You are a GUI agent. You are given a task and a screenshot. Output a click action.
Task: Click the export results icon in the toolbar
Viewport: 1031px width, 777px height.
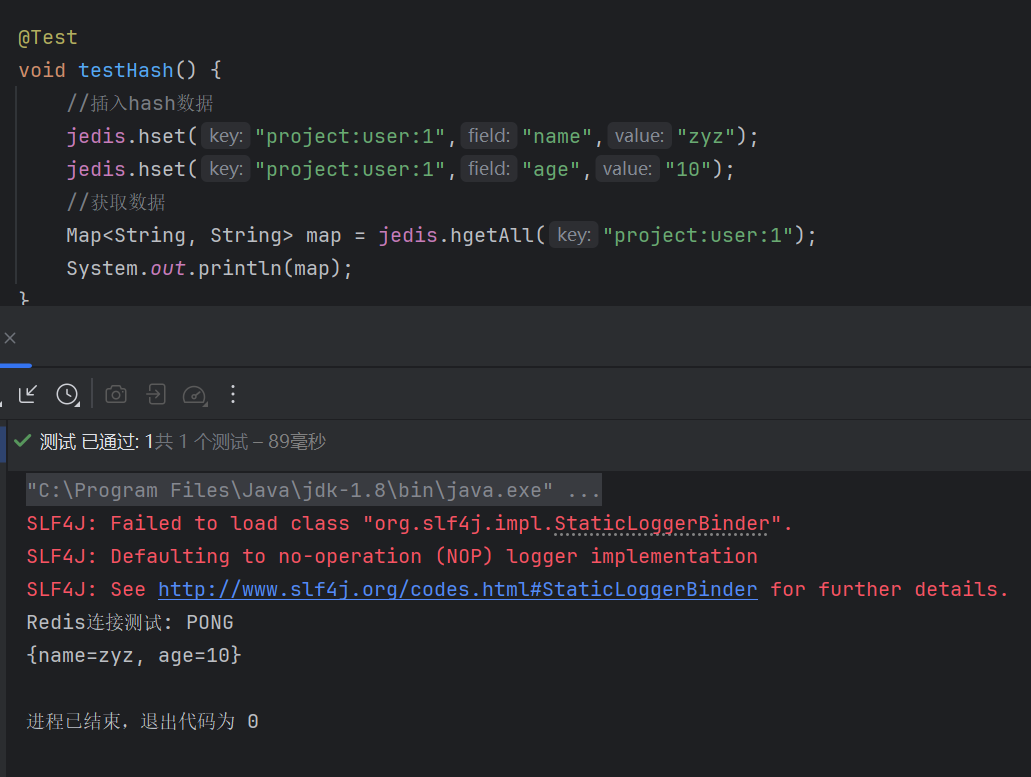pyautogui.click(x=156, y=394)
